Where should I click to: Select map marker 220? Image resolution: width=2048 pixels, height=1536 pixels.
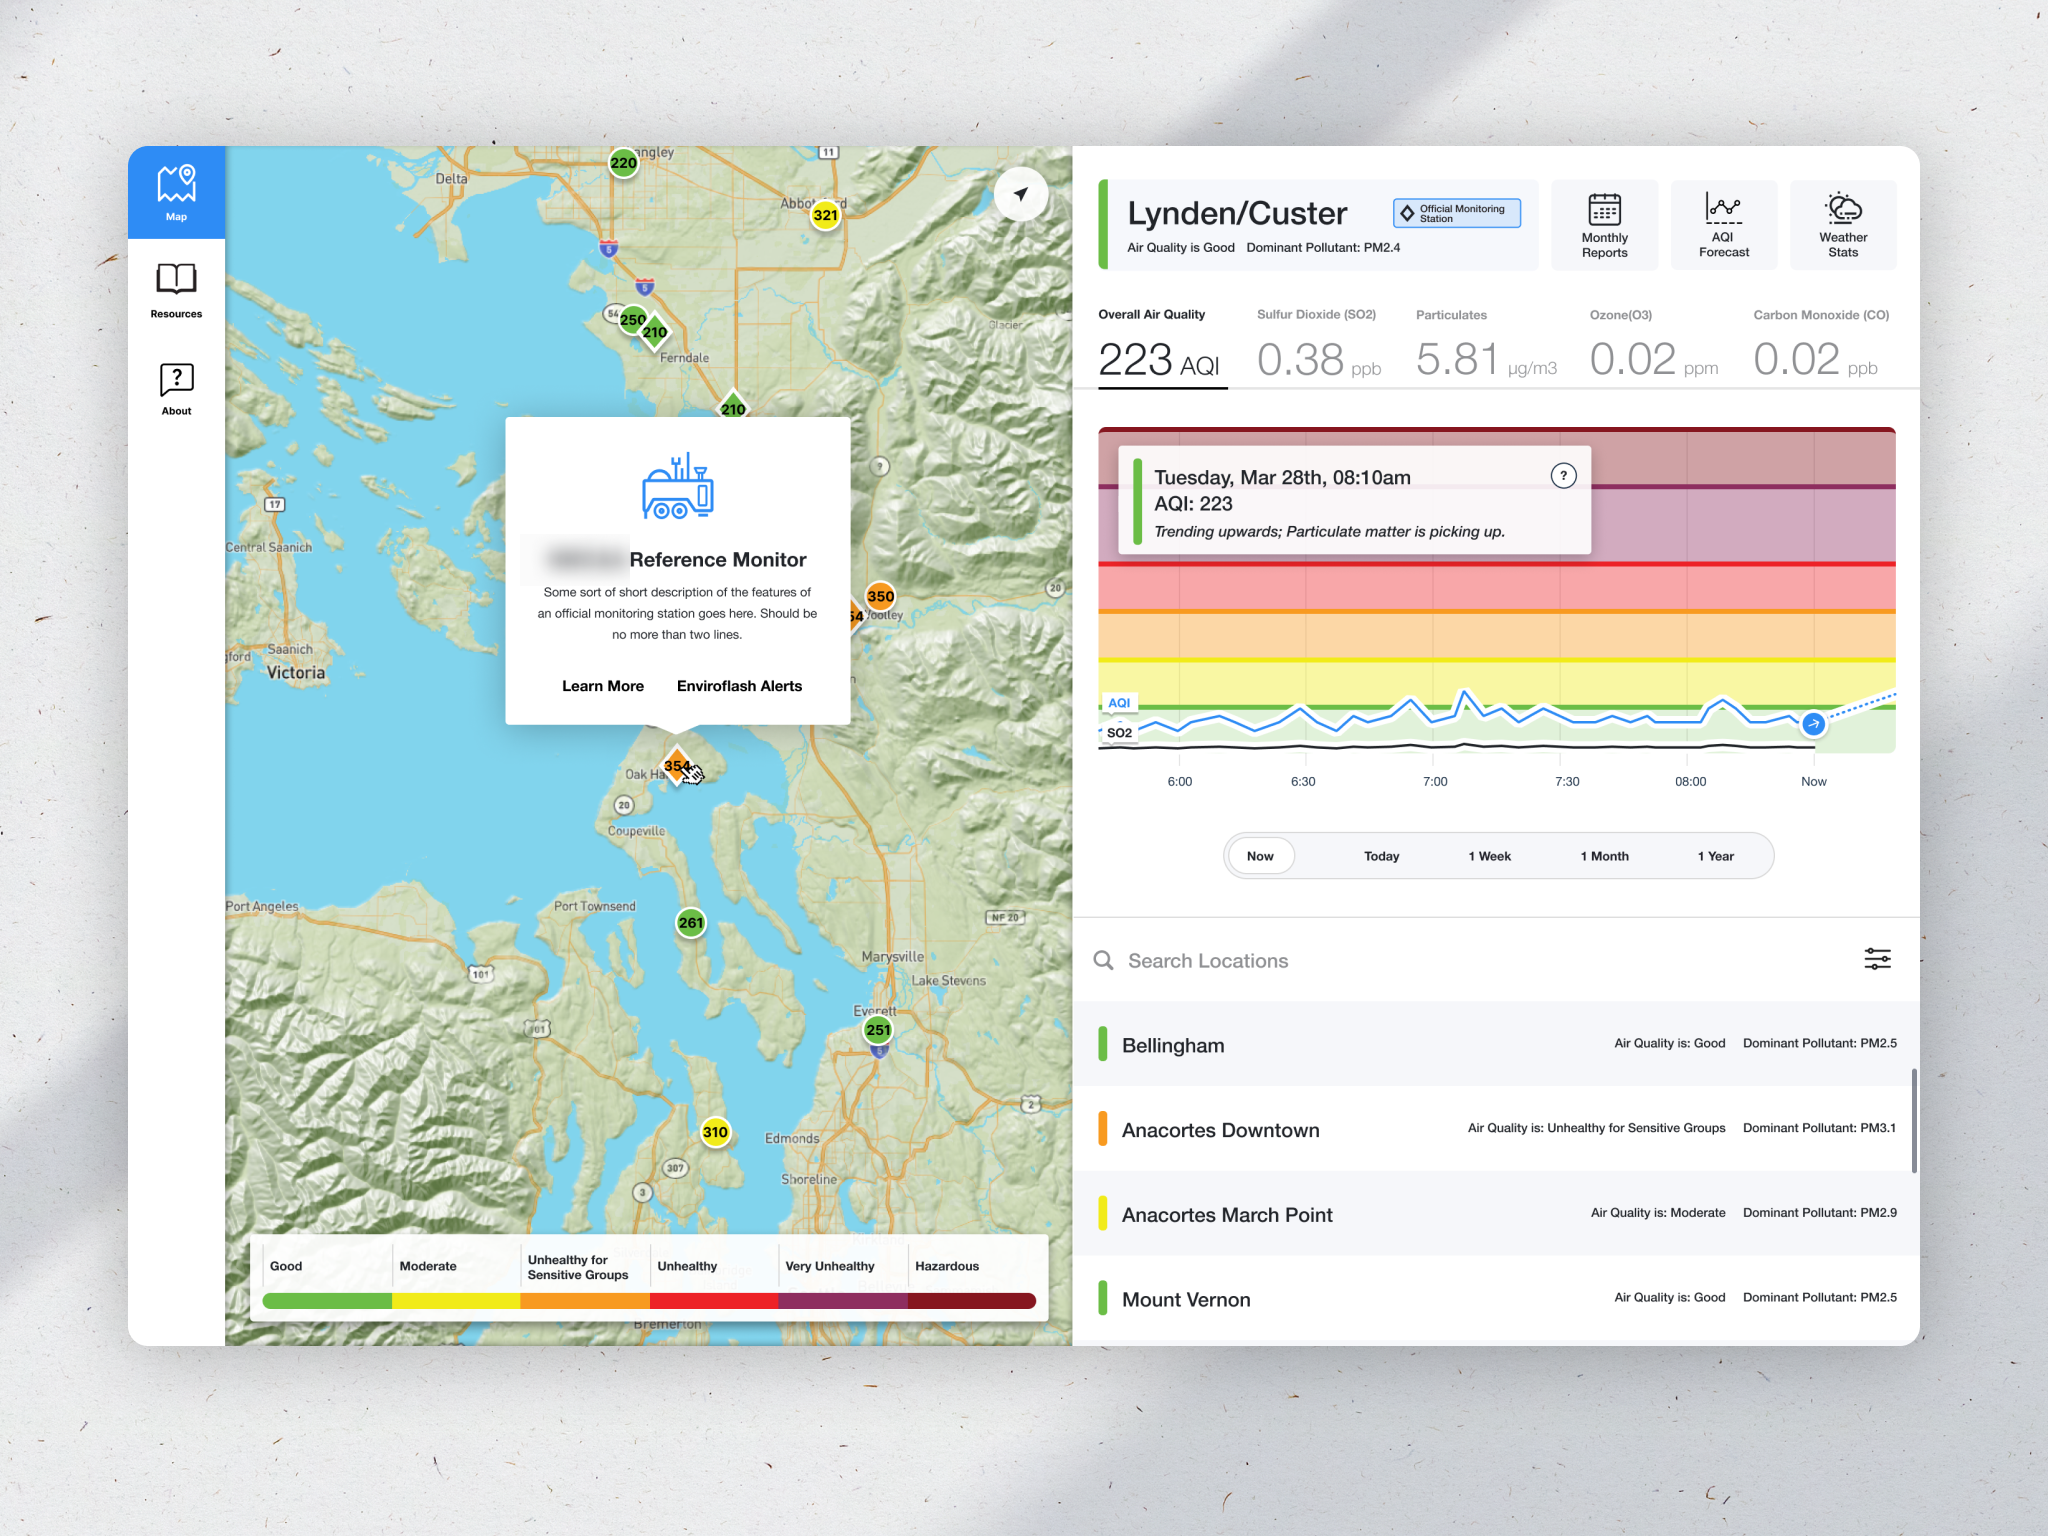[x=623, y=162]
